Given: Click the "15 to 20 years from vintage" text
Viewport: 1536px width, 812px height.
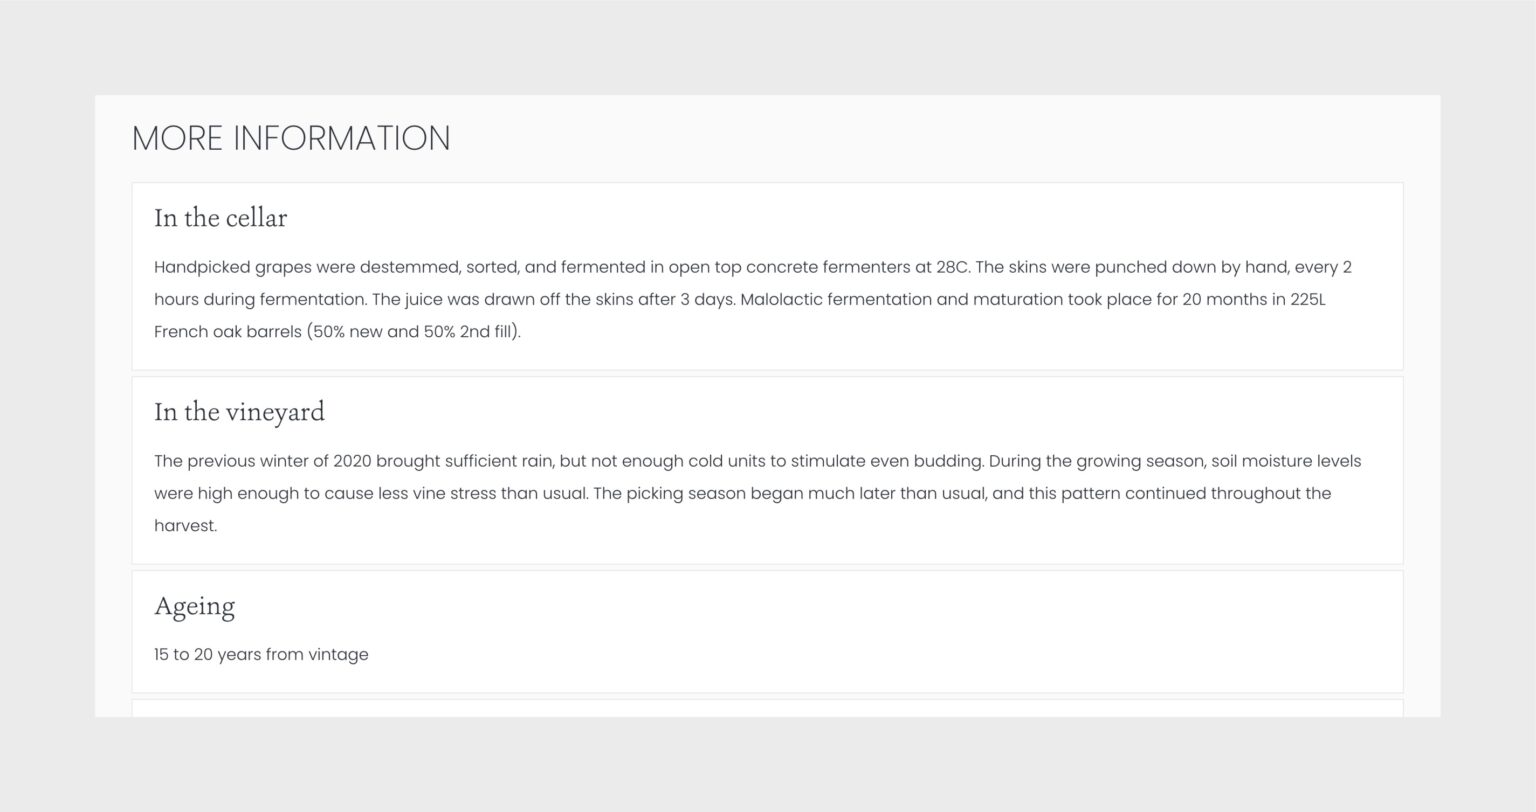Looking at the screenshot, I should click(x=261, y=655).
